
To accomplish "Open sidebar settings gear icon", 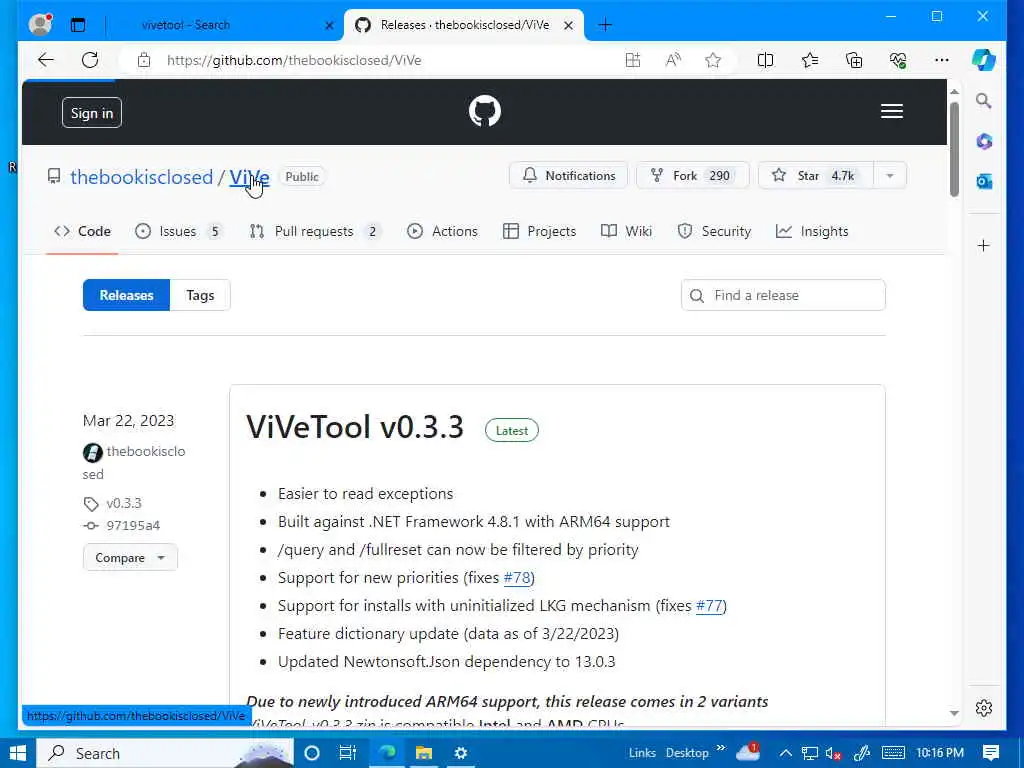I will (x=984, y=708).
